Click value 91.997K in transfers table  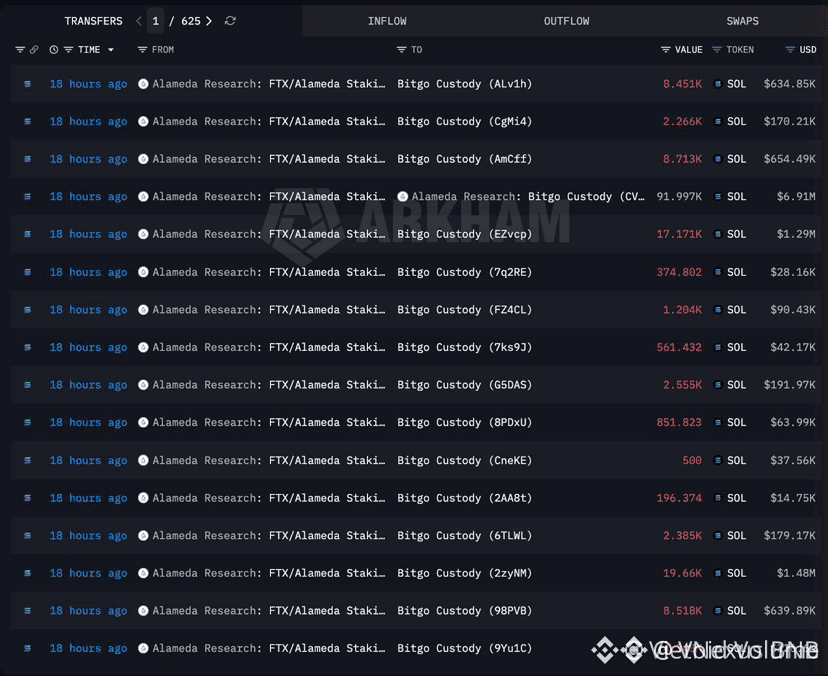(679, 196)
